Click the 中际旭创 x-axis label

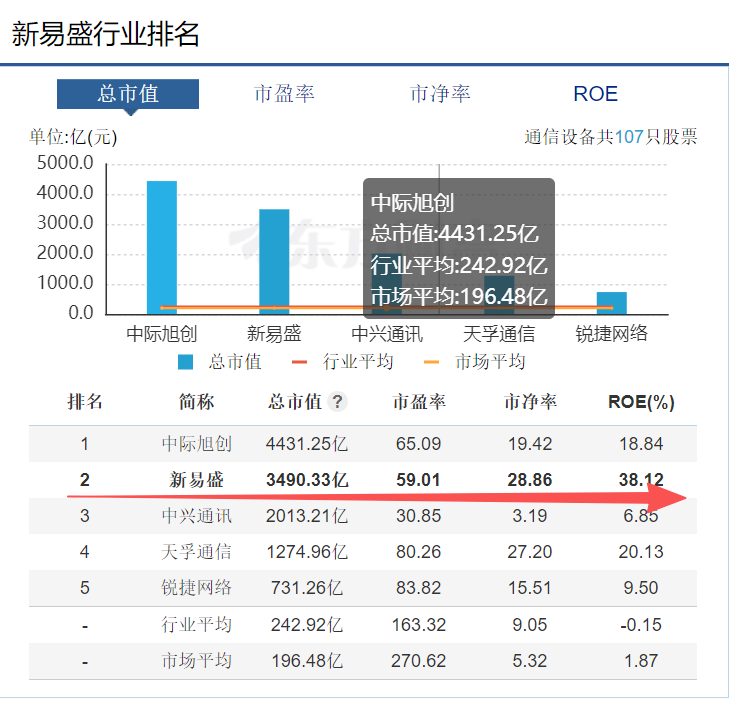coord(162,334)
